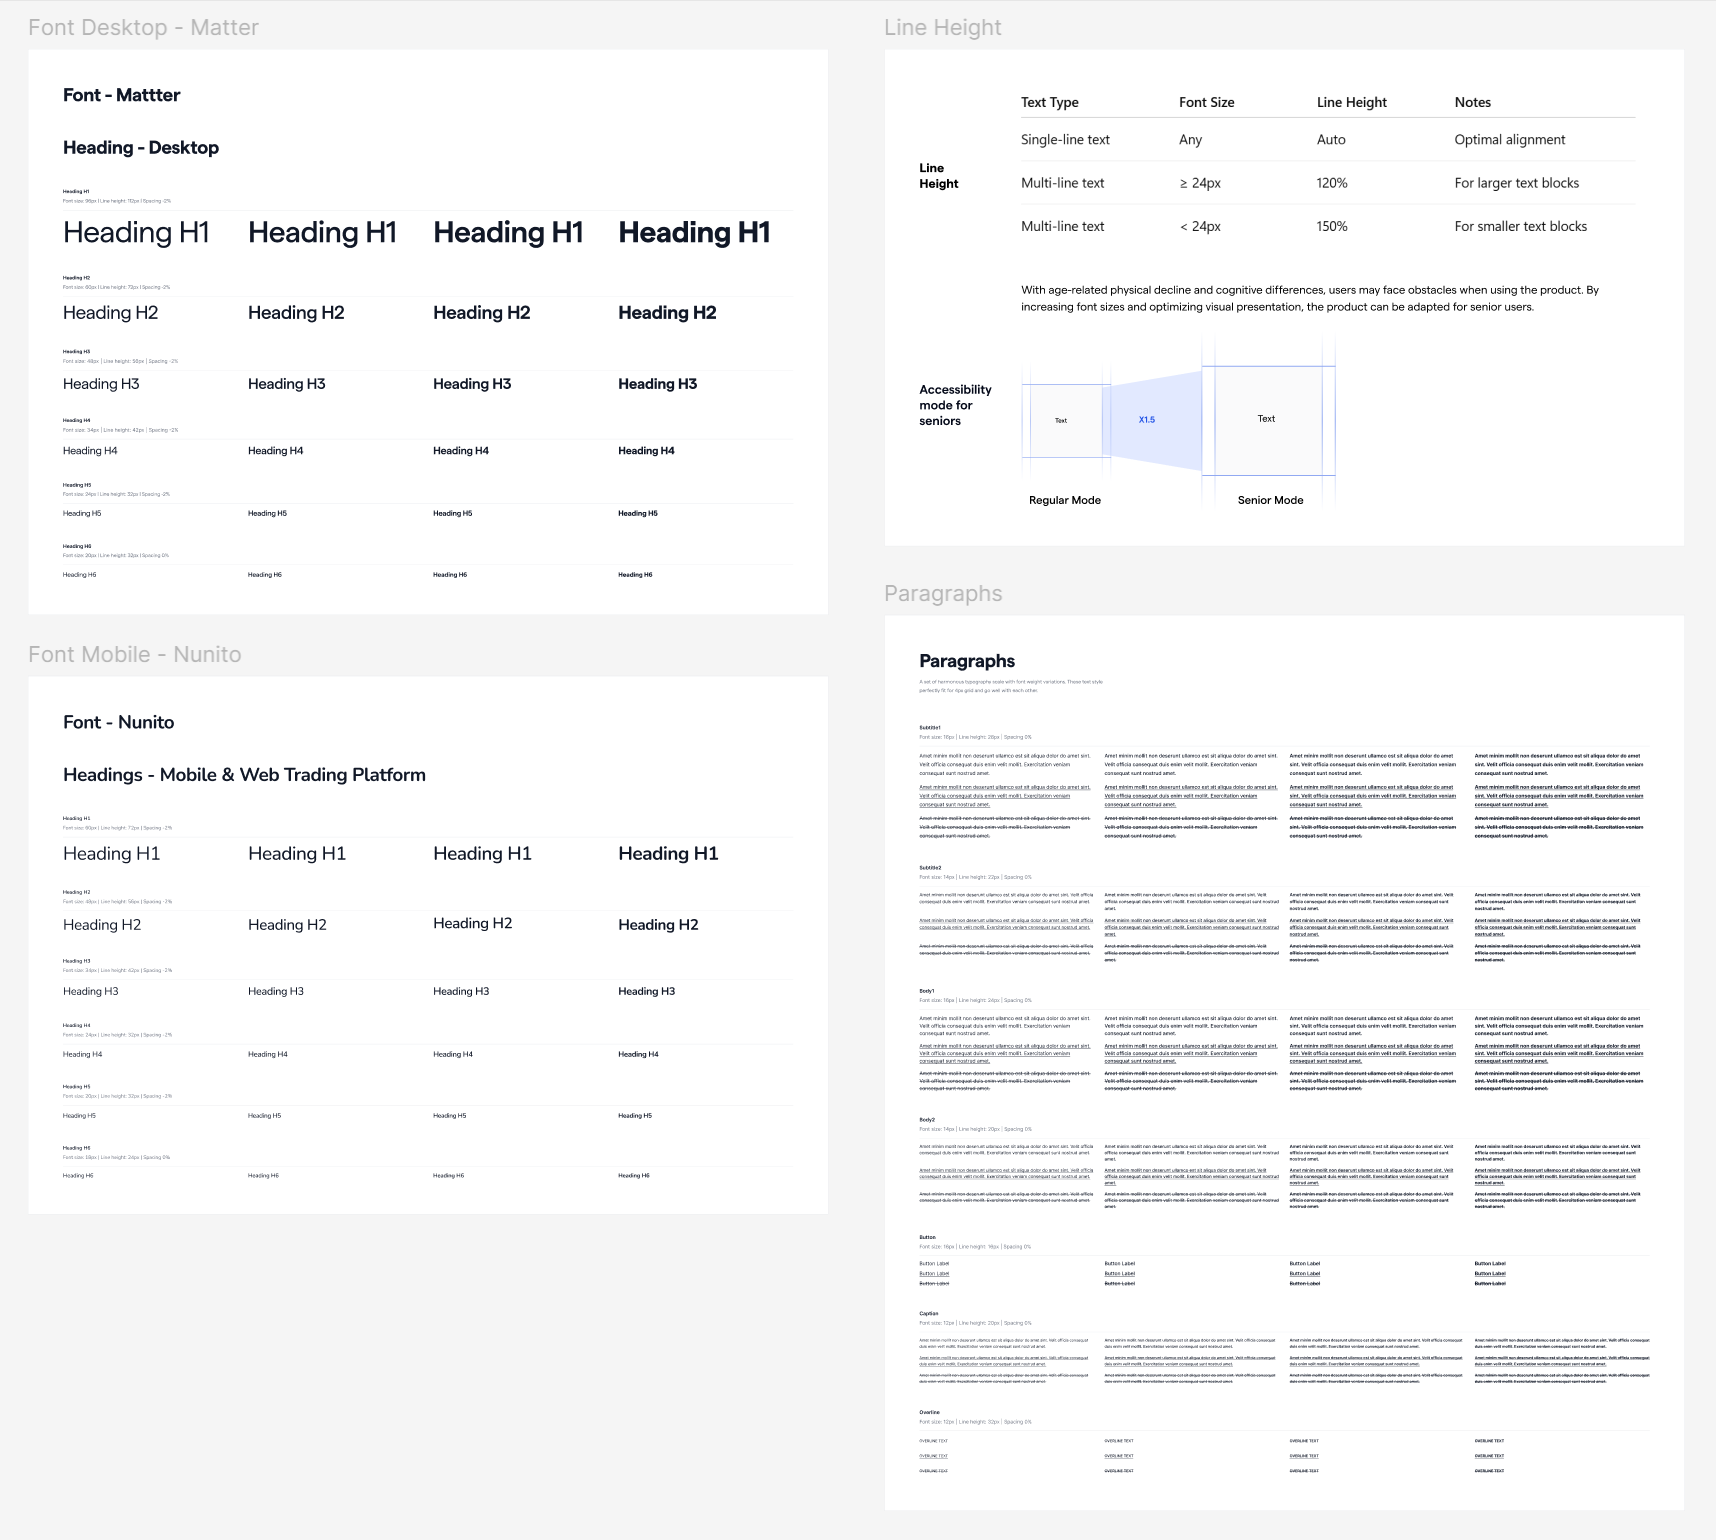Click the 'Heading - Desktop' title text

[141, 148]
